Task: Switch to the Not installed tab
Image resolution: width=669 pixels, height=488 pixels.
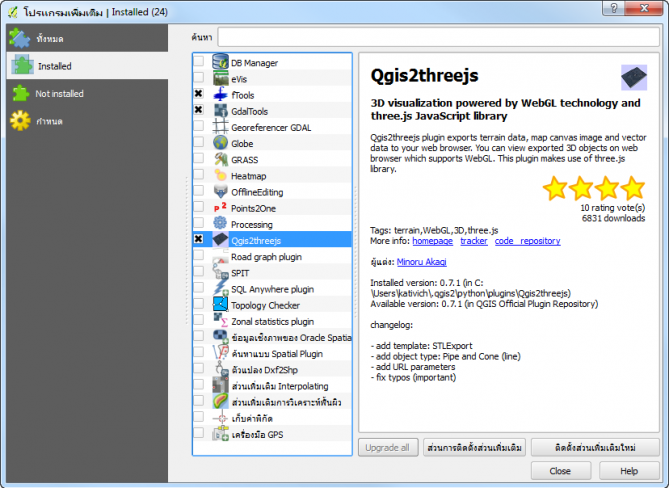Action: click(x=87, y=93)
